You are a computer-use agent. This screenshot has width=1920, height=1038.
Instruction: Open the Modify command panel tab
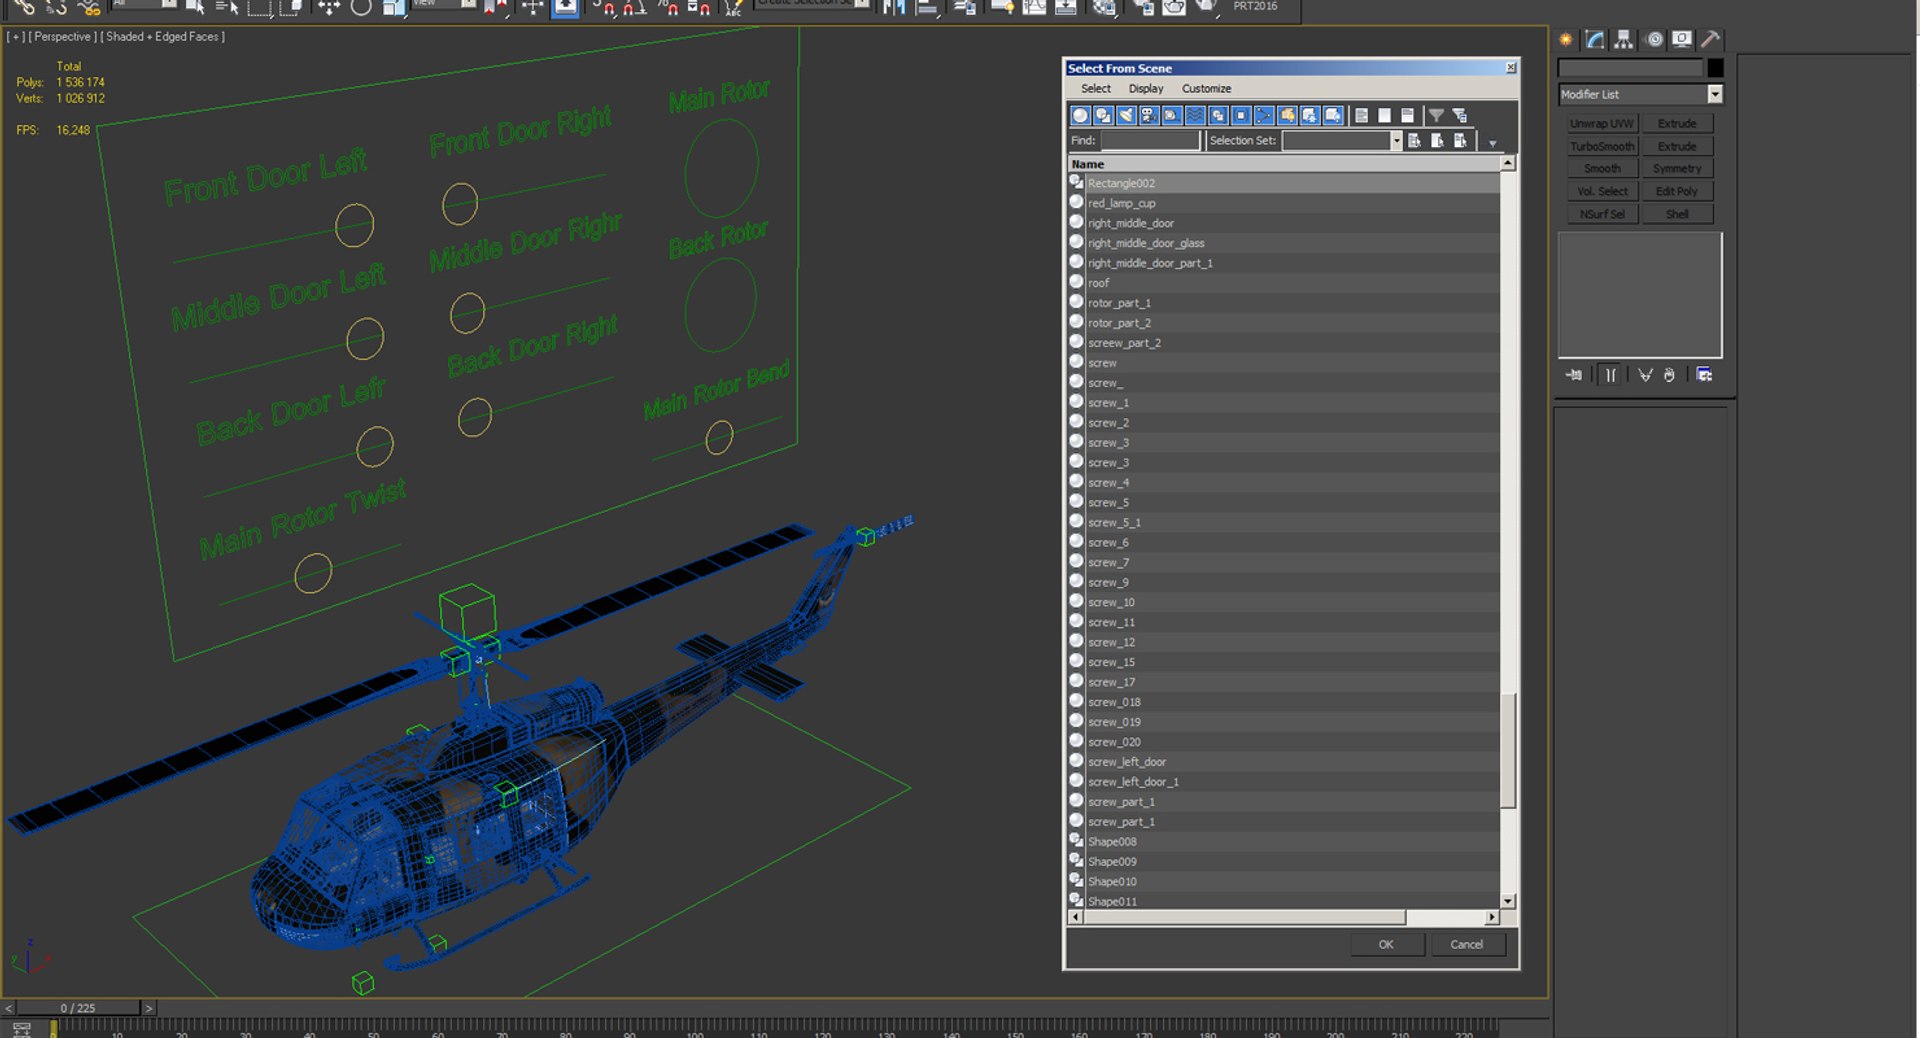(x=1595, y=39)
